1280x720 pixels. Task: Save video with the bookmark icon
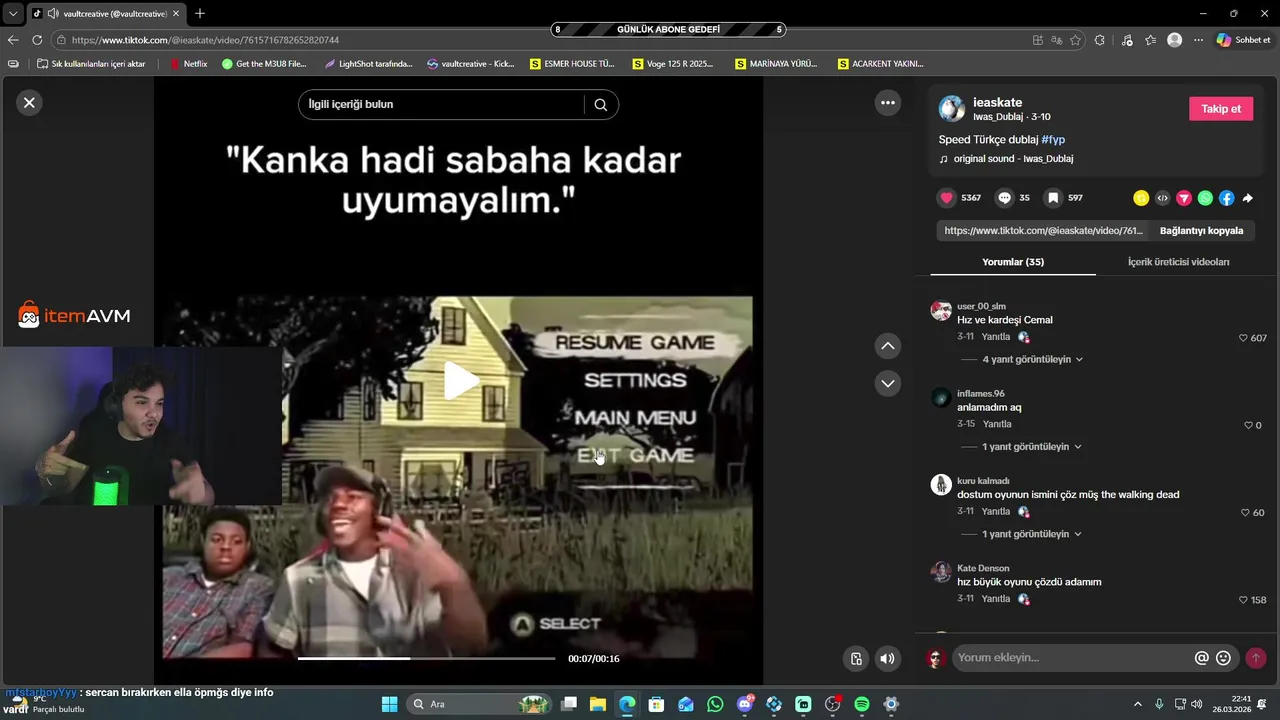click(1053, 198)
